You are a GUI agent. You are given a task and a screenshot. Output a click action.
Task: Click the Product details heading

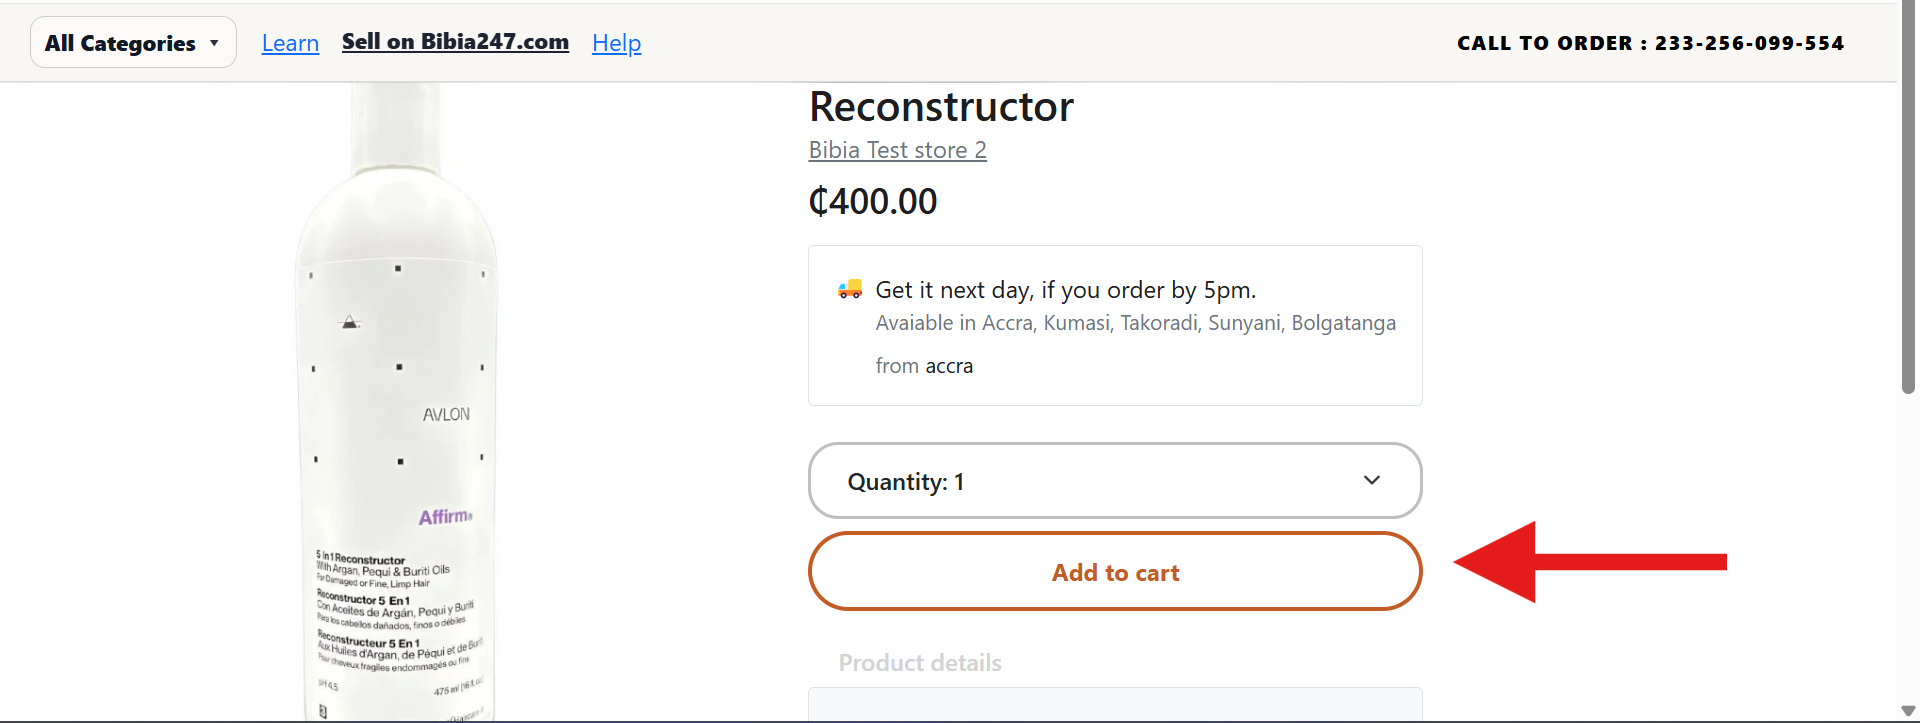click(x=920, y=663)
